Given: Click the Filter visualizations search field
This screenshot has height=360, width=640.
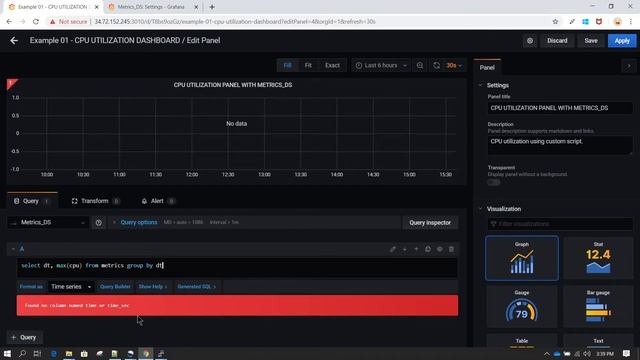Looking at the screenshot, I should (560, 224).
